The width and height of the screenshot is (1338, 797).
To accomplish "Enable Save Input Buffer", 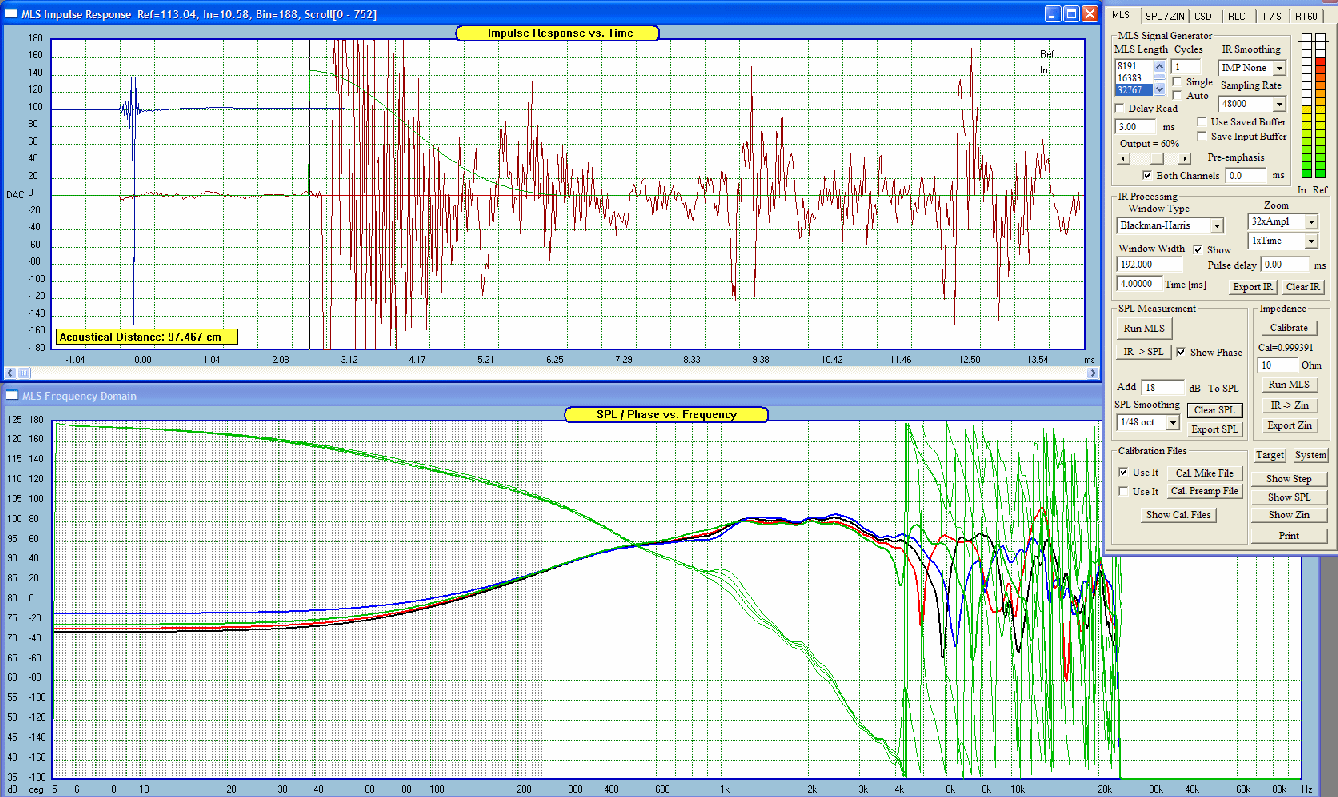I will pos(1203,136).
